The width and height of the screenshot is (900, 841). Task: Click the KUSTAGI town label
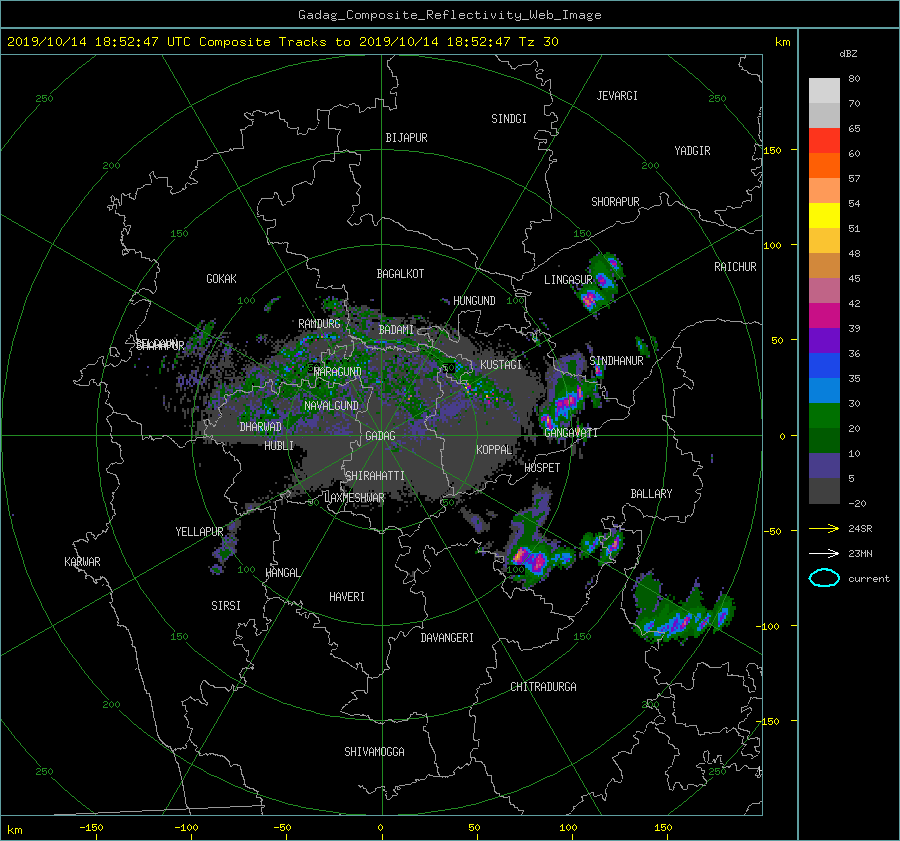(x=501, y=365)
